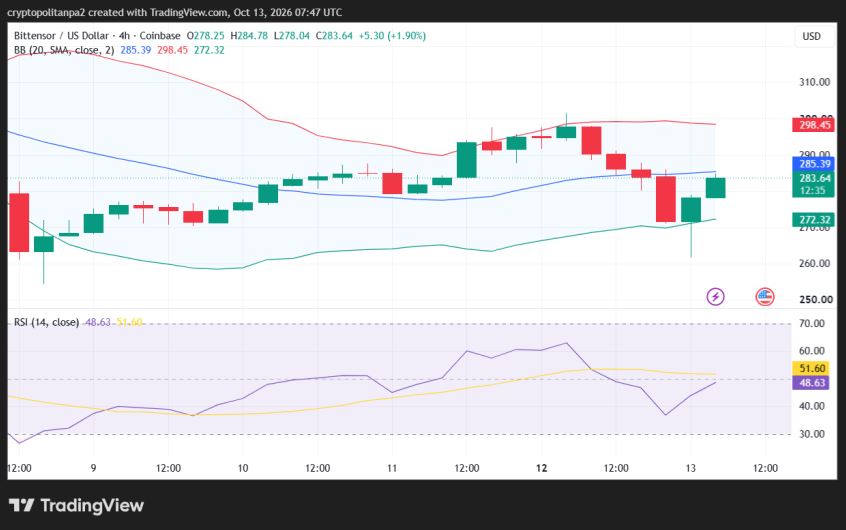Click the green 272.32 lower band label
Image resolution: width=846 pixels, height=530 pixels.
click(814, 220)
